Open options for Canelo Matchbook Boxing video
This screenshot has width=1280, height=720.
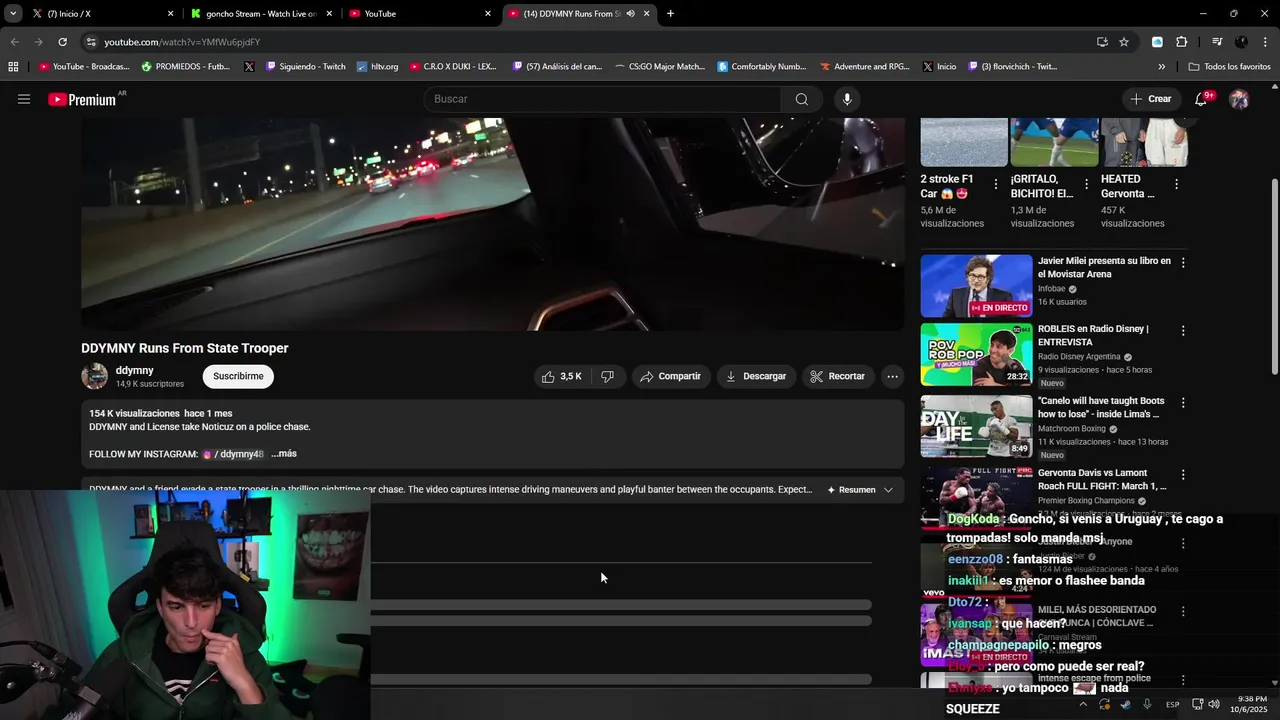pos(1183,403)
